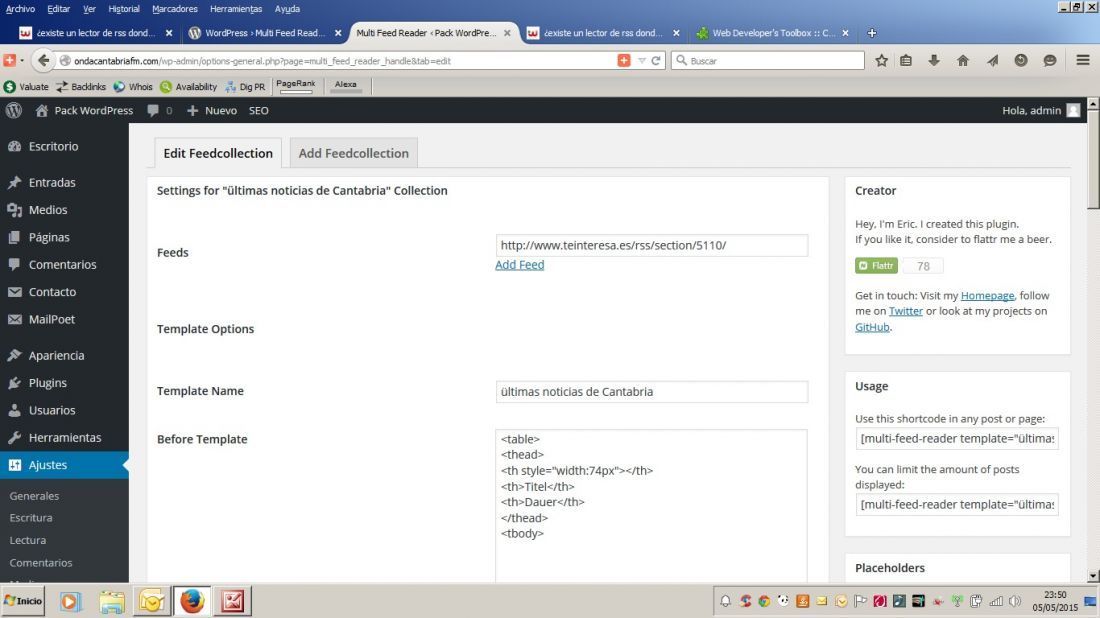Click the paper plane send icon in toolbar
Viewport: 1100px width, 618px height.
click(992, 61)
